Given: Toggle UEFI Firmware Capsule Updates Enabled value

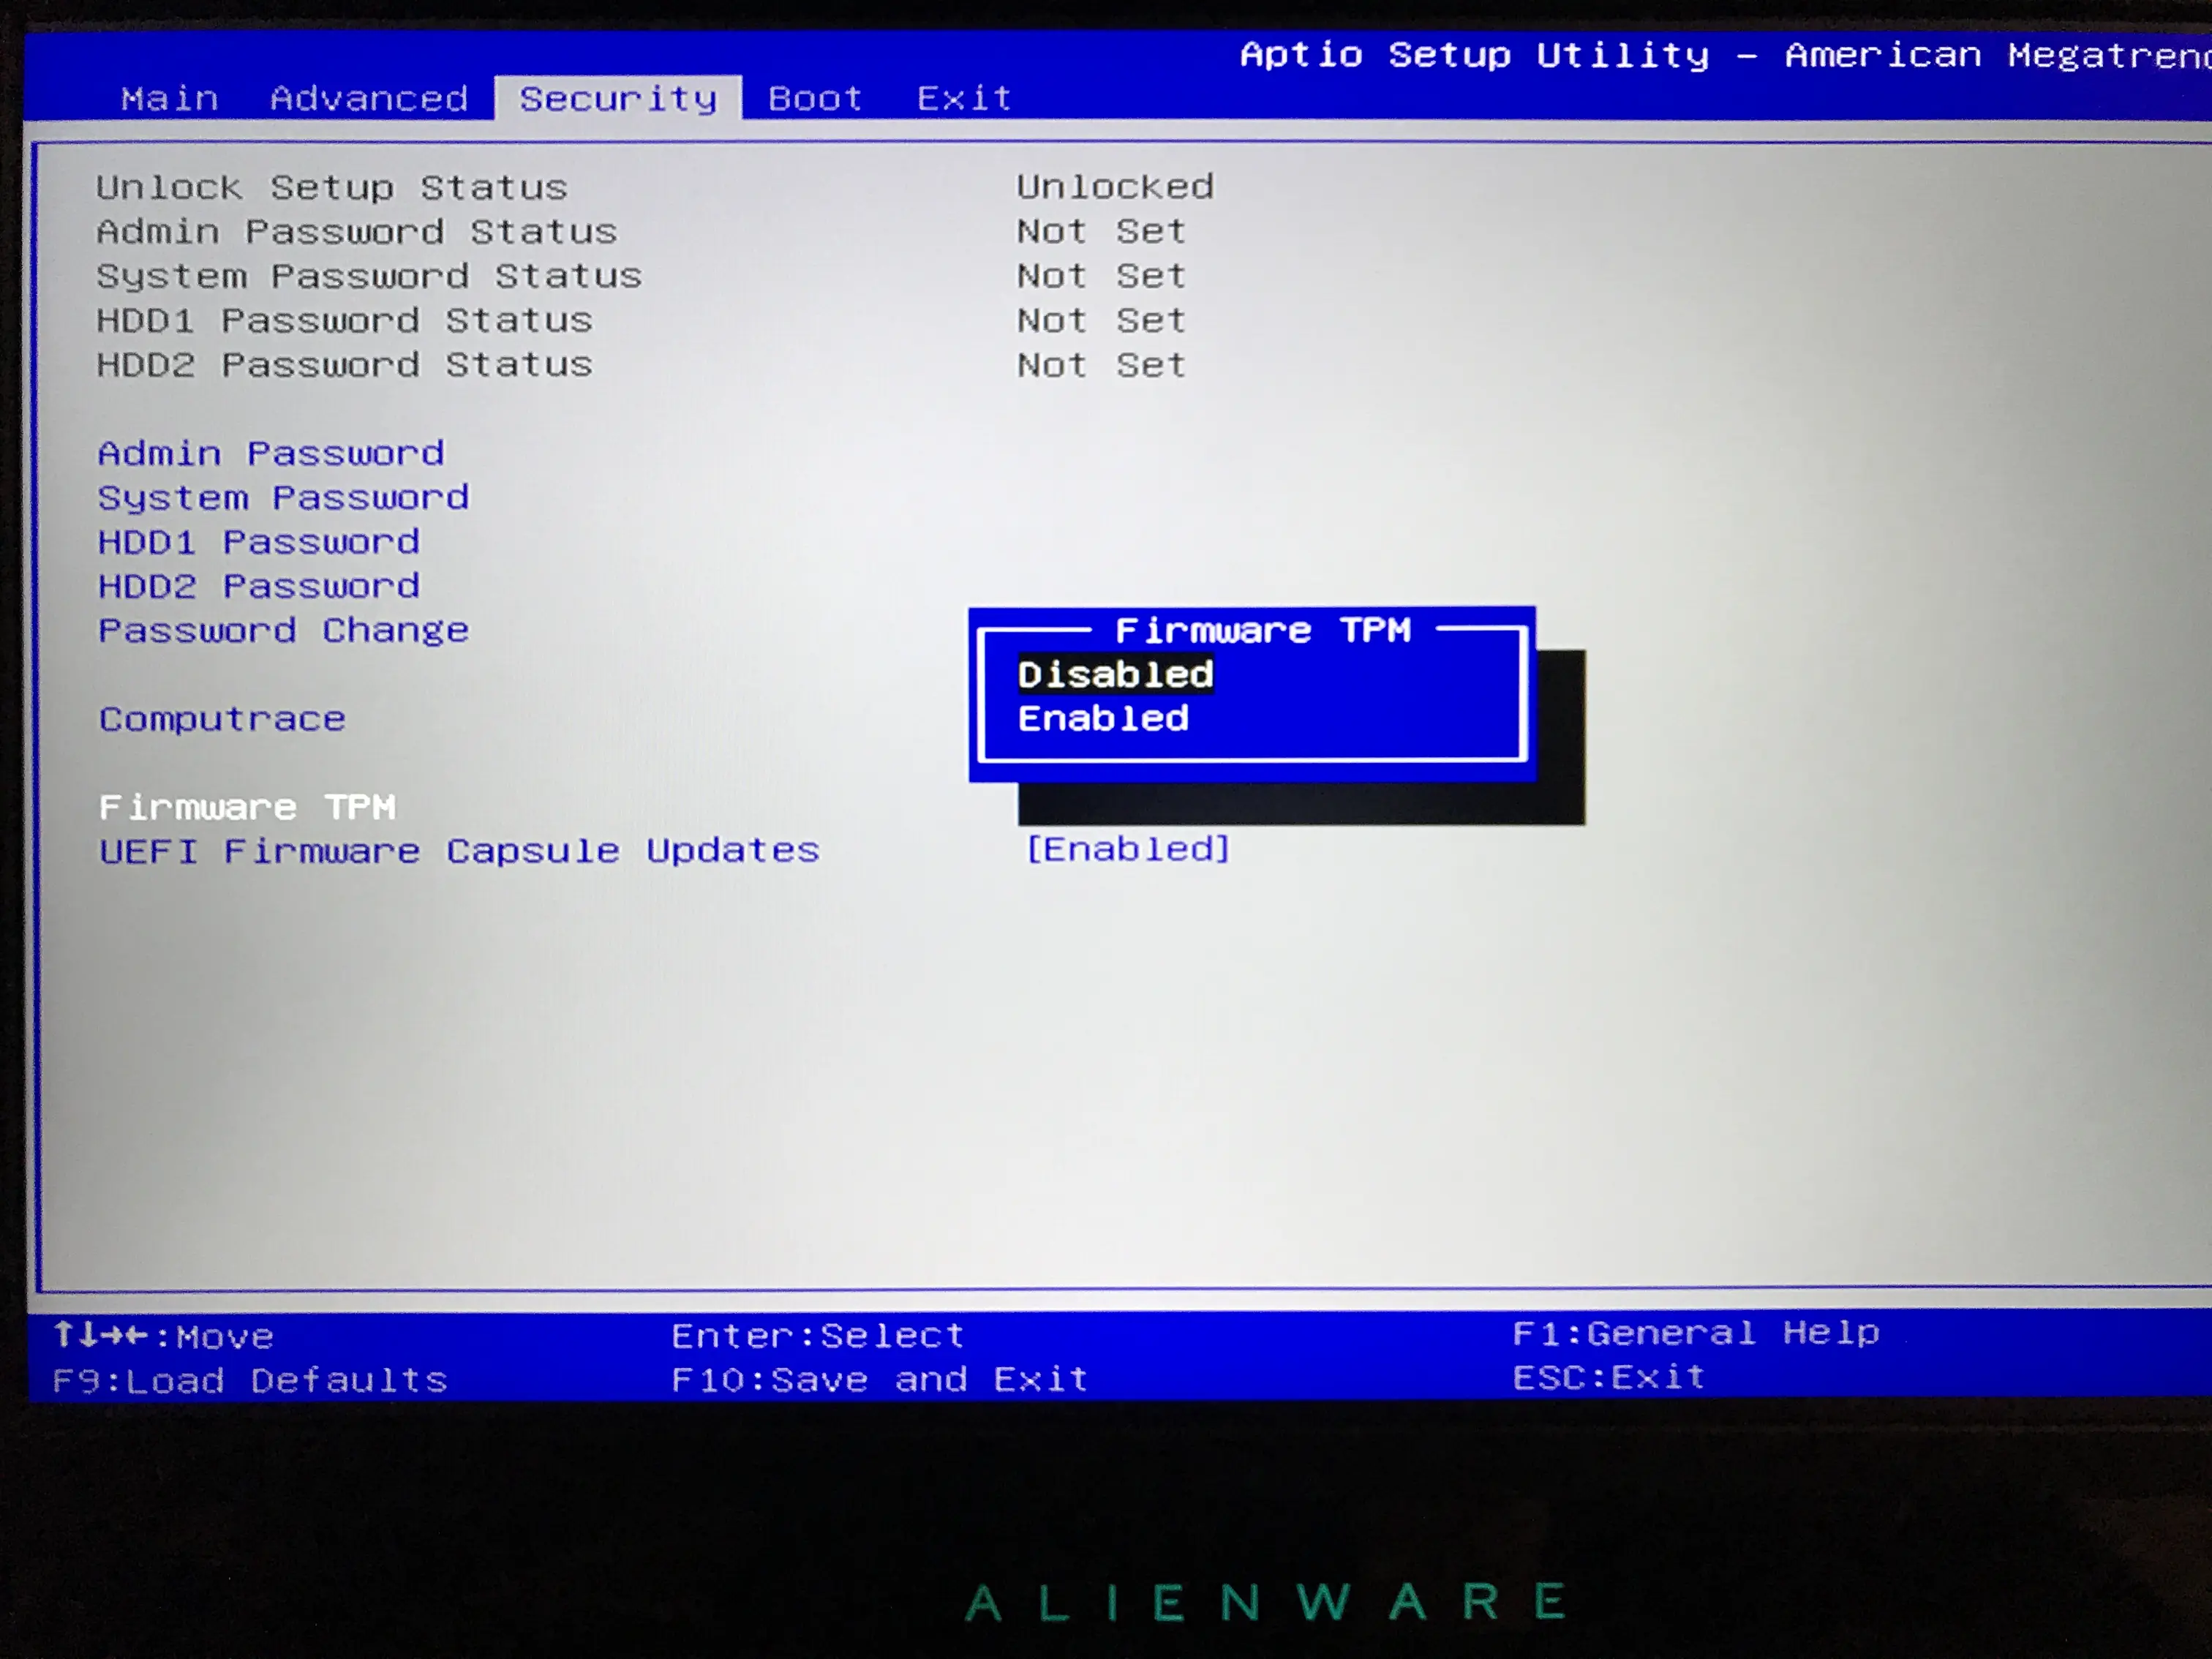Looking at the screenshot, I should [1127, 849].
